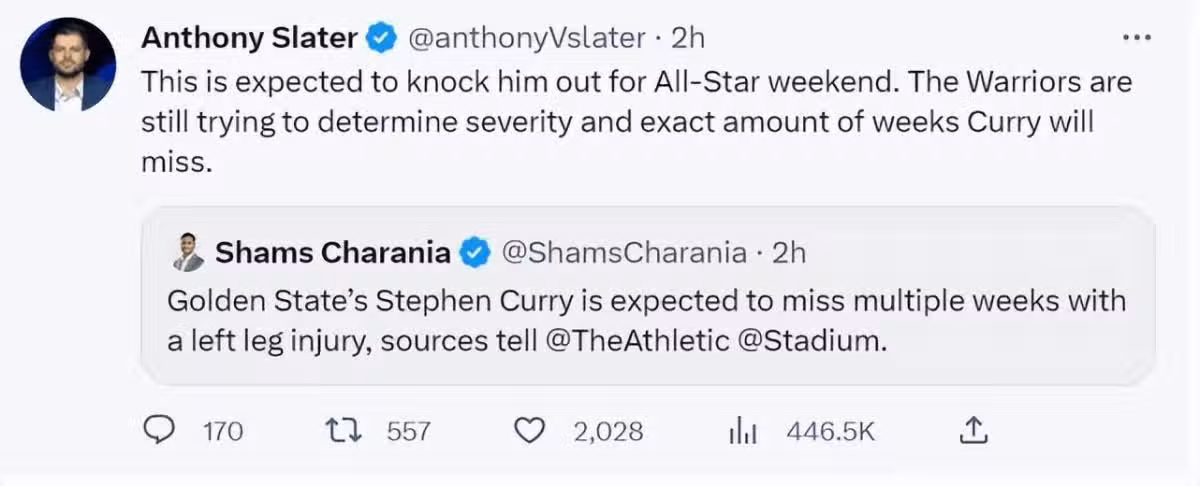
Task: Click the 557 retweet count
Action: point(408,431)
